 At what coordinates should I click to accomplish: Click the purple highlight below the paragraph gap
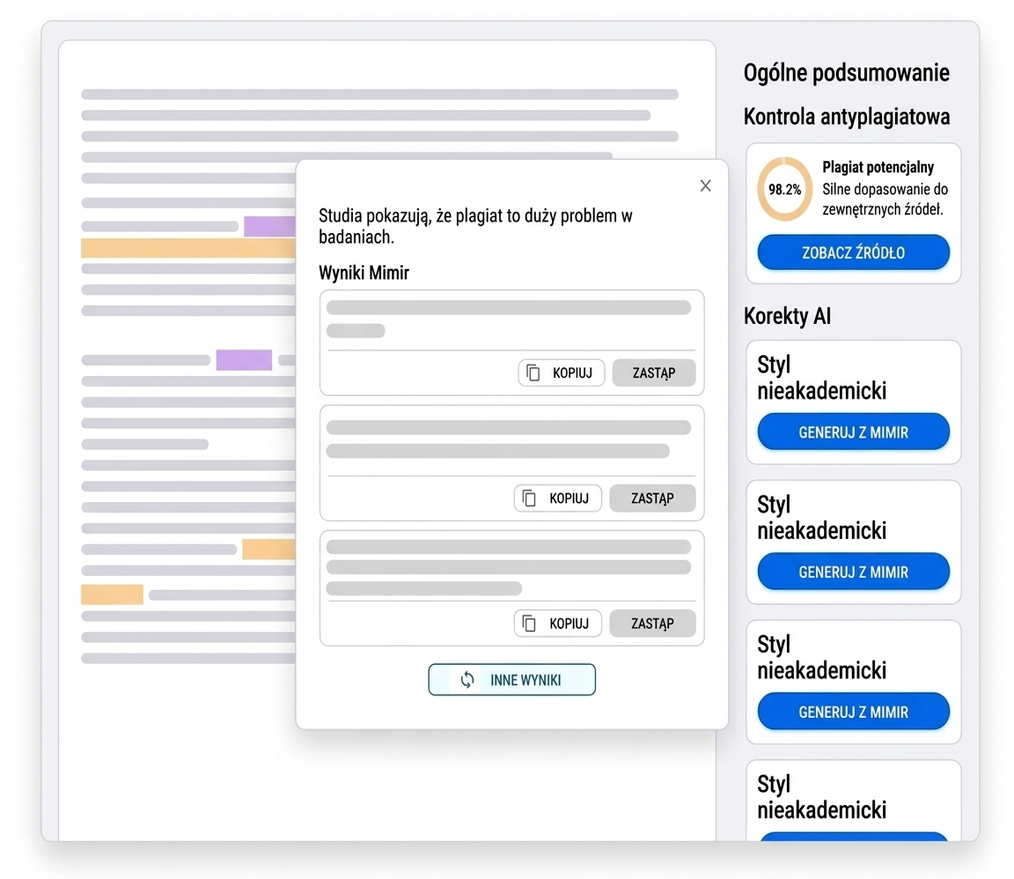(x=244, y=360)
